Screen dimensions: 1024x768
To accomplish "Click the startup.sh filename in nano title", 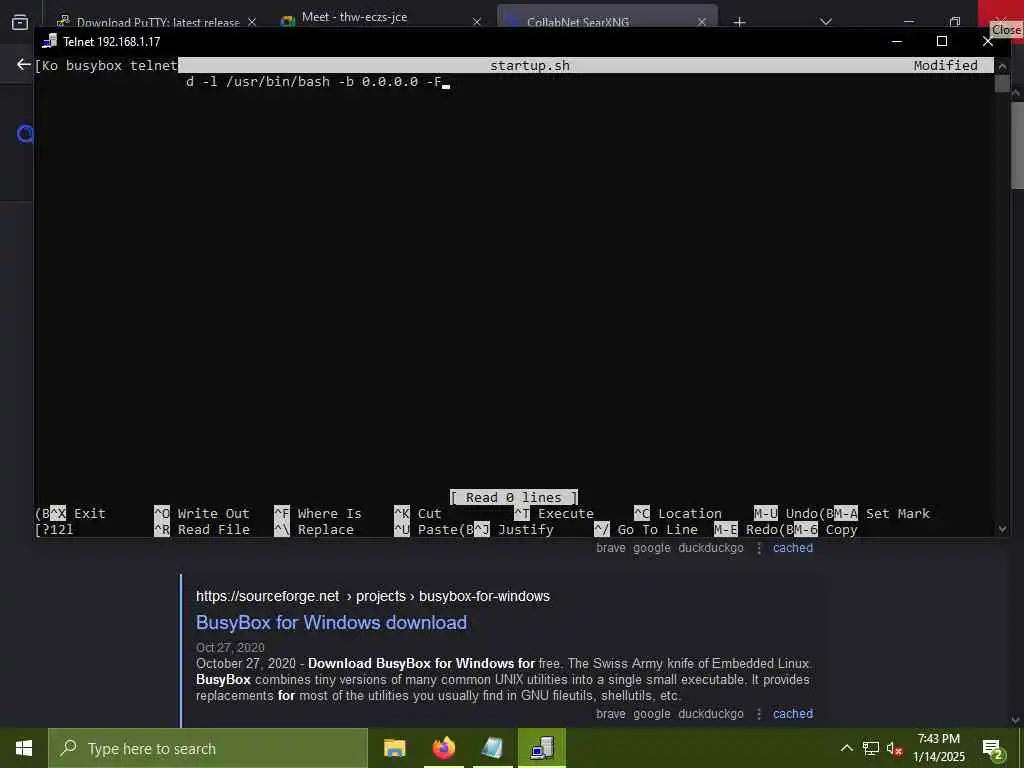I will (530, 65).
